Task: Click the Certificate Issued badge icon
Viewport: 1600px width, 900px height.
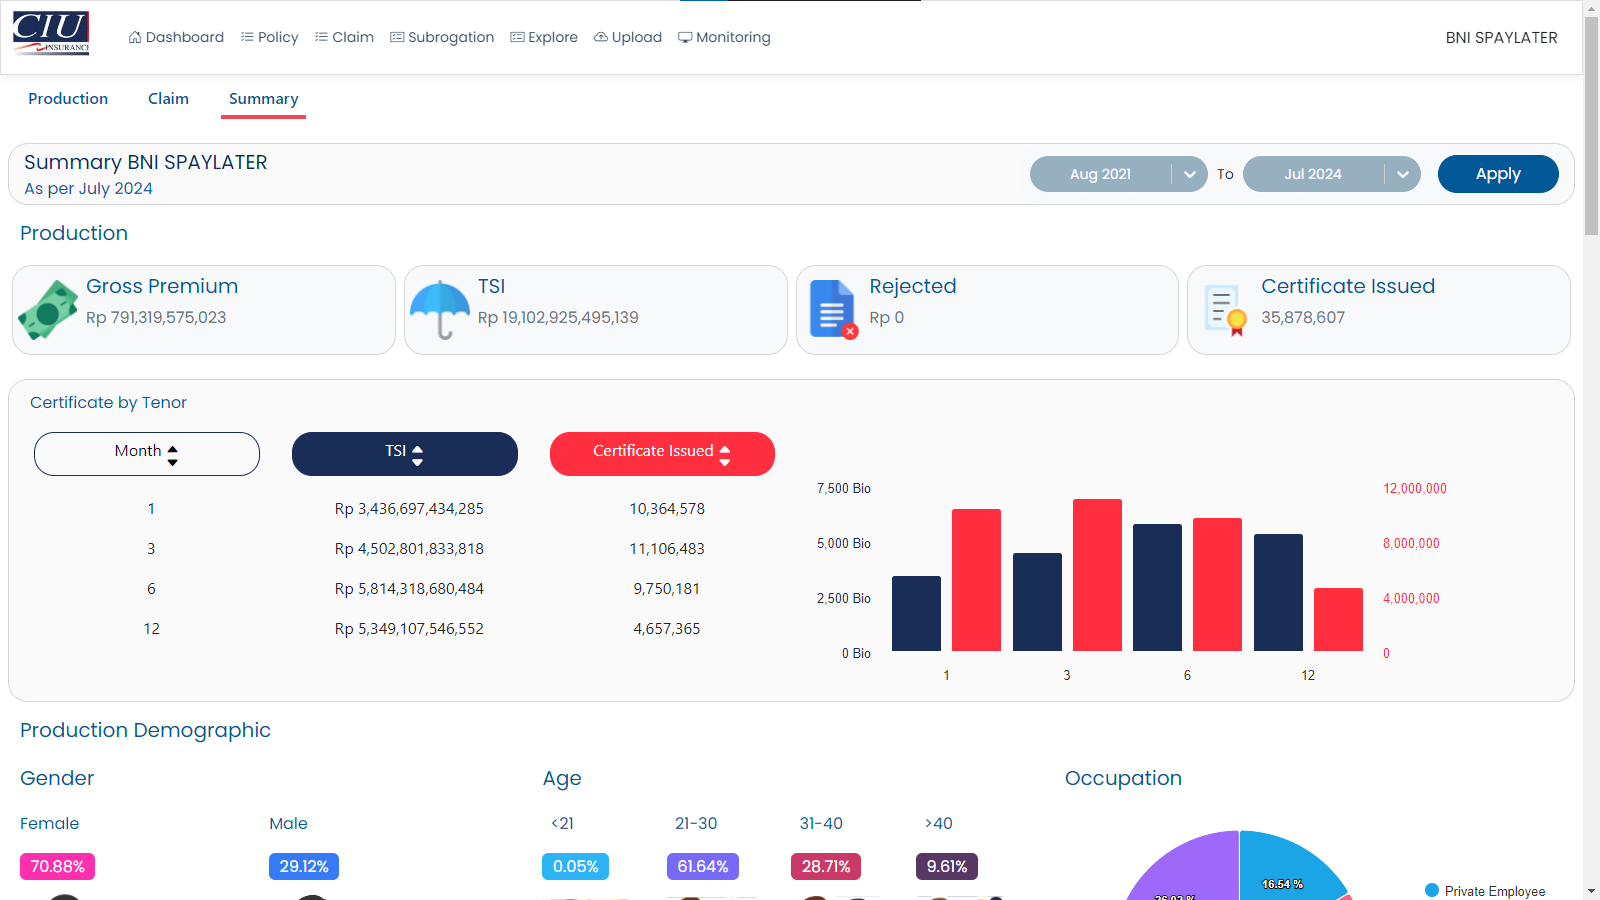Action: [1226, 310]
